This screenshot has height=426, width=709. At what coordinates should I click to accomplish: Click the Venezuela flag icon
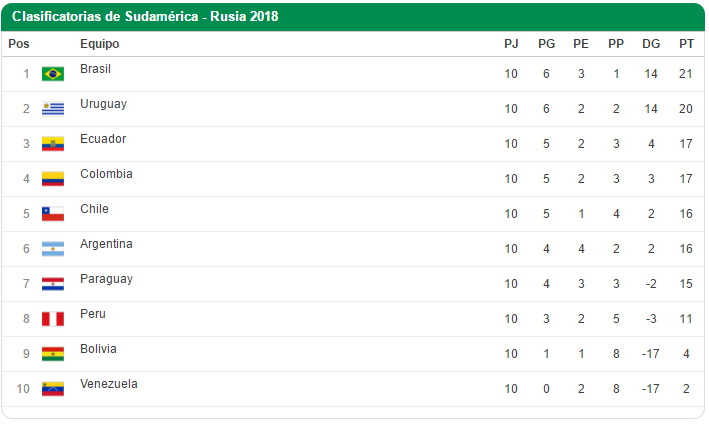pos(53,389)
